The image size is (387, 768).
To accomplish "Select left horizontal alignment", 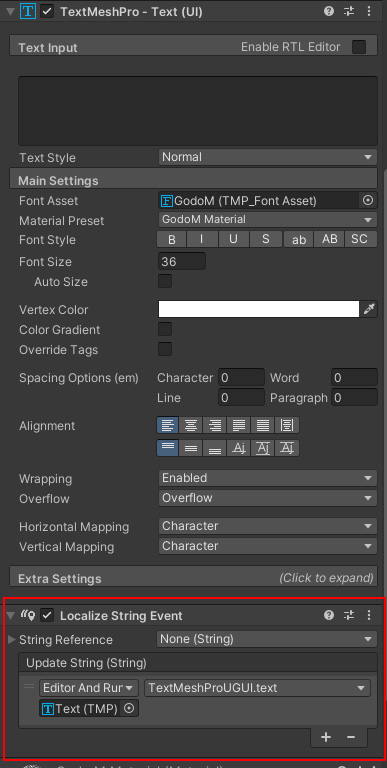I will pos(168,425).
